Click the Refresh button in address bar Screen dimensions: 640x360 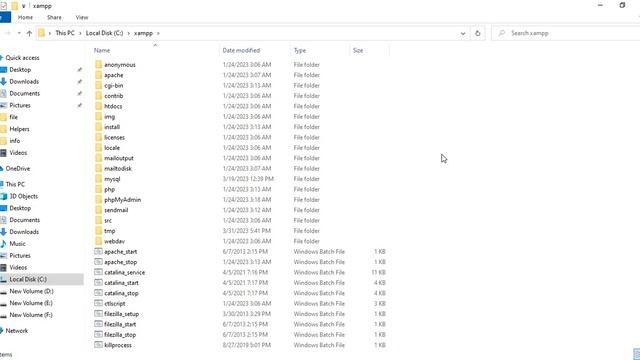[478, 33]
